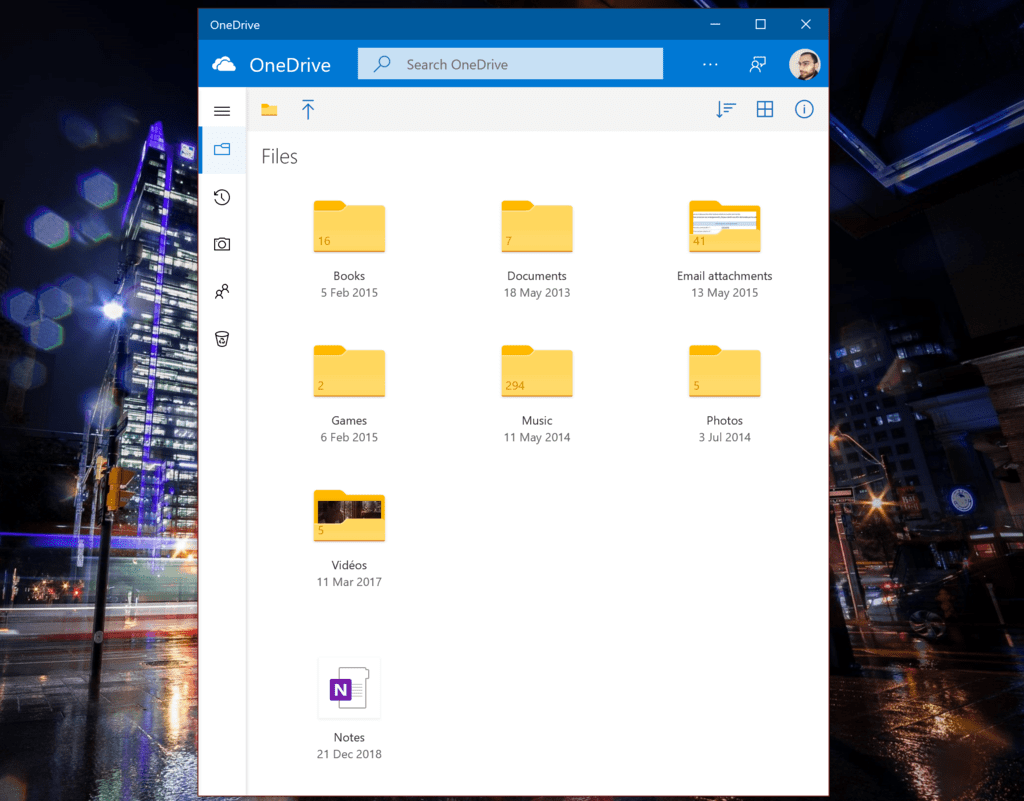Open the account profile picture
Image resolution: width=1024 pixels, height=801 pixels.
[x=805, y=65]
